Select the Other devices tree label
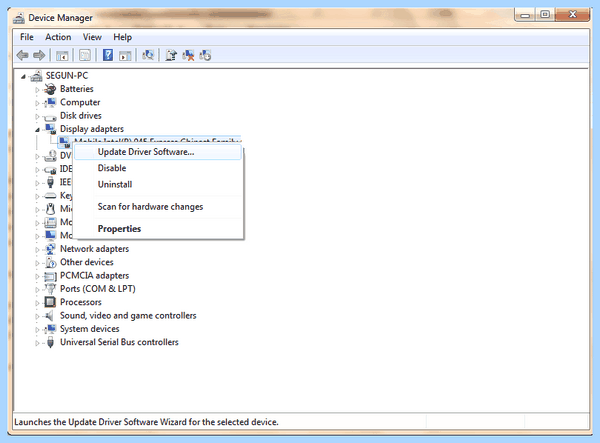This screenshot has height=443, width=600. point(87,262)
